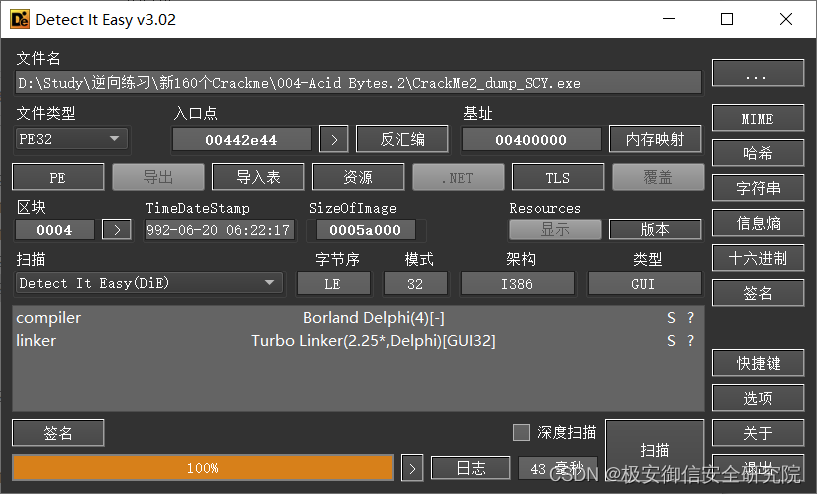Click the Detect It Easy title bar icon
Viewport: 817px width, 494px height.
20,19
